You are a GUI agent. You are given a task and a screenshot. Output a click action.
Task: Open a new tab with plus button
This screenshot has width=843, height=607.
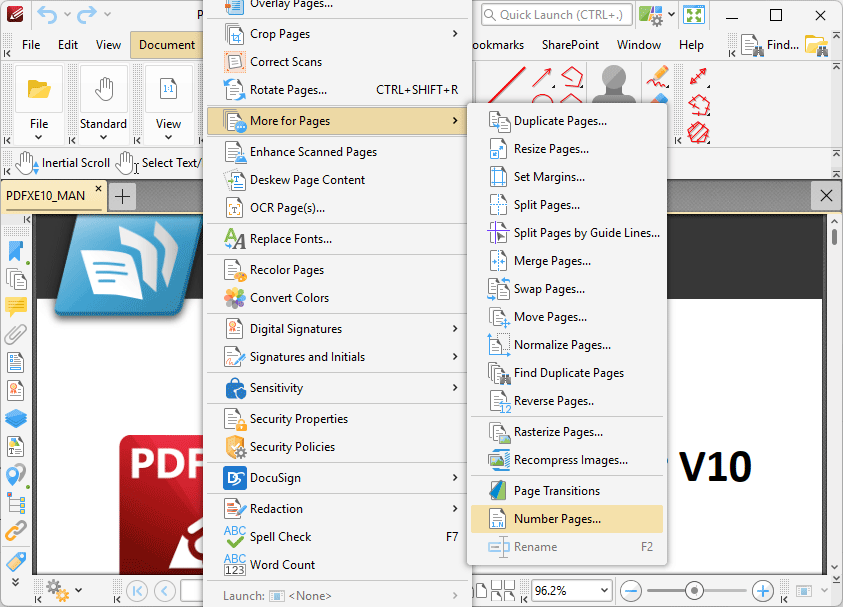tap(123, 197)
